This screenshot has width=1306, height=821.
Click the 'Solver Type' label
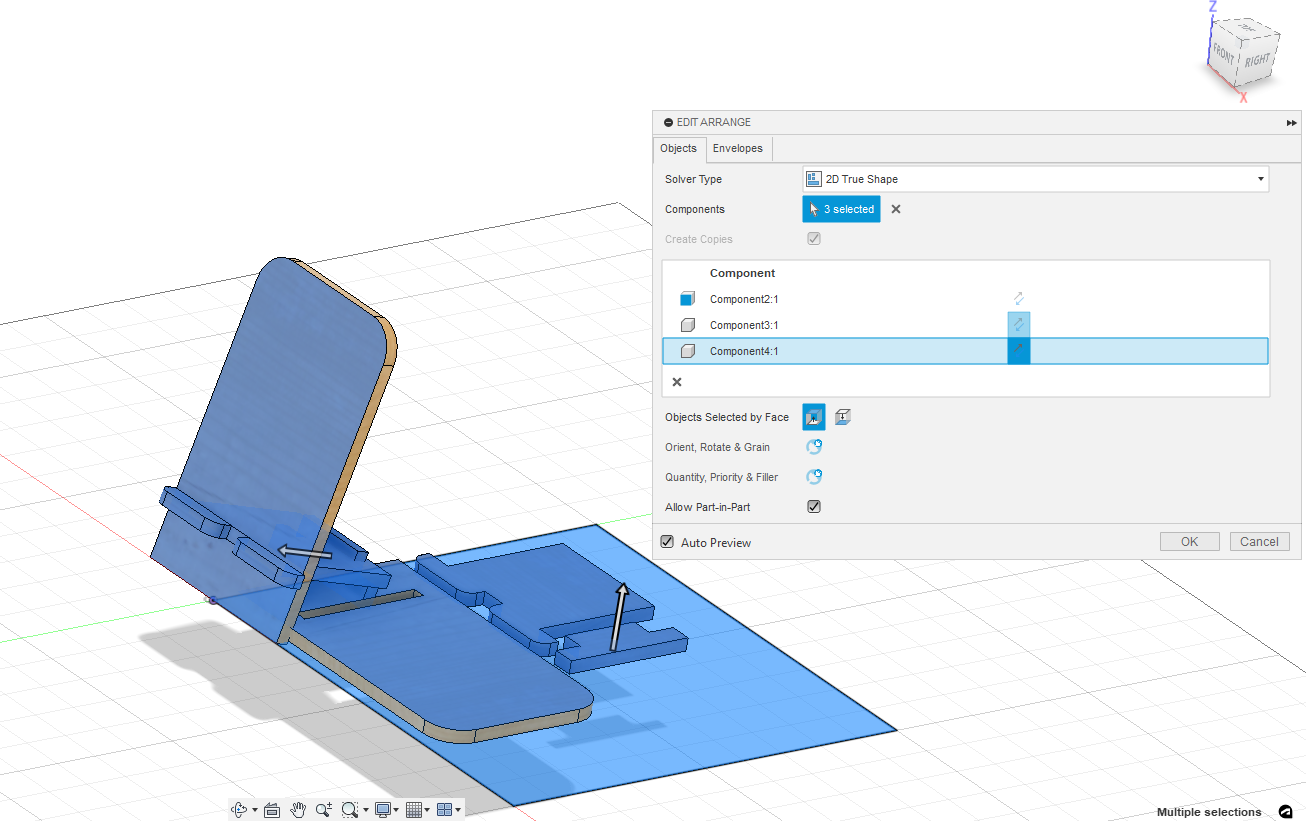pos(693,179)
